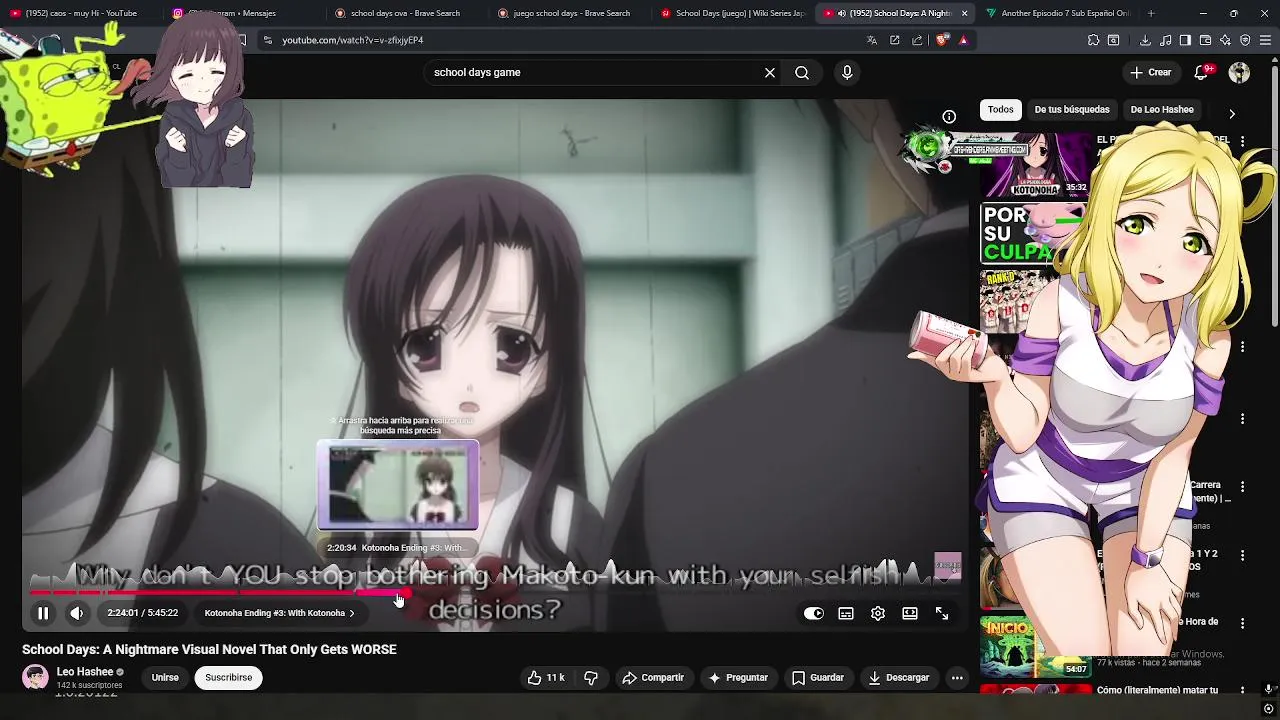Open Brave Shields lion icon

coord(942,40)
